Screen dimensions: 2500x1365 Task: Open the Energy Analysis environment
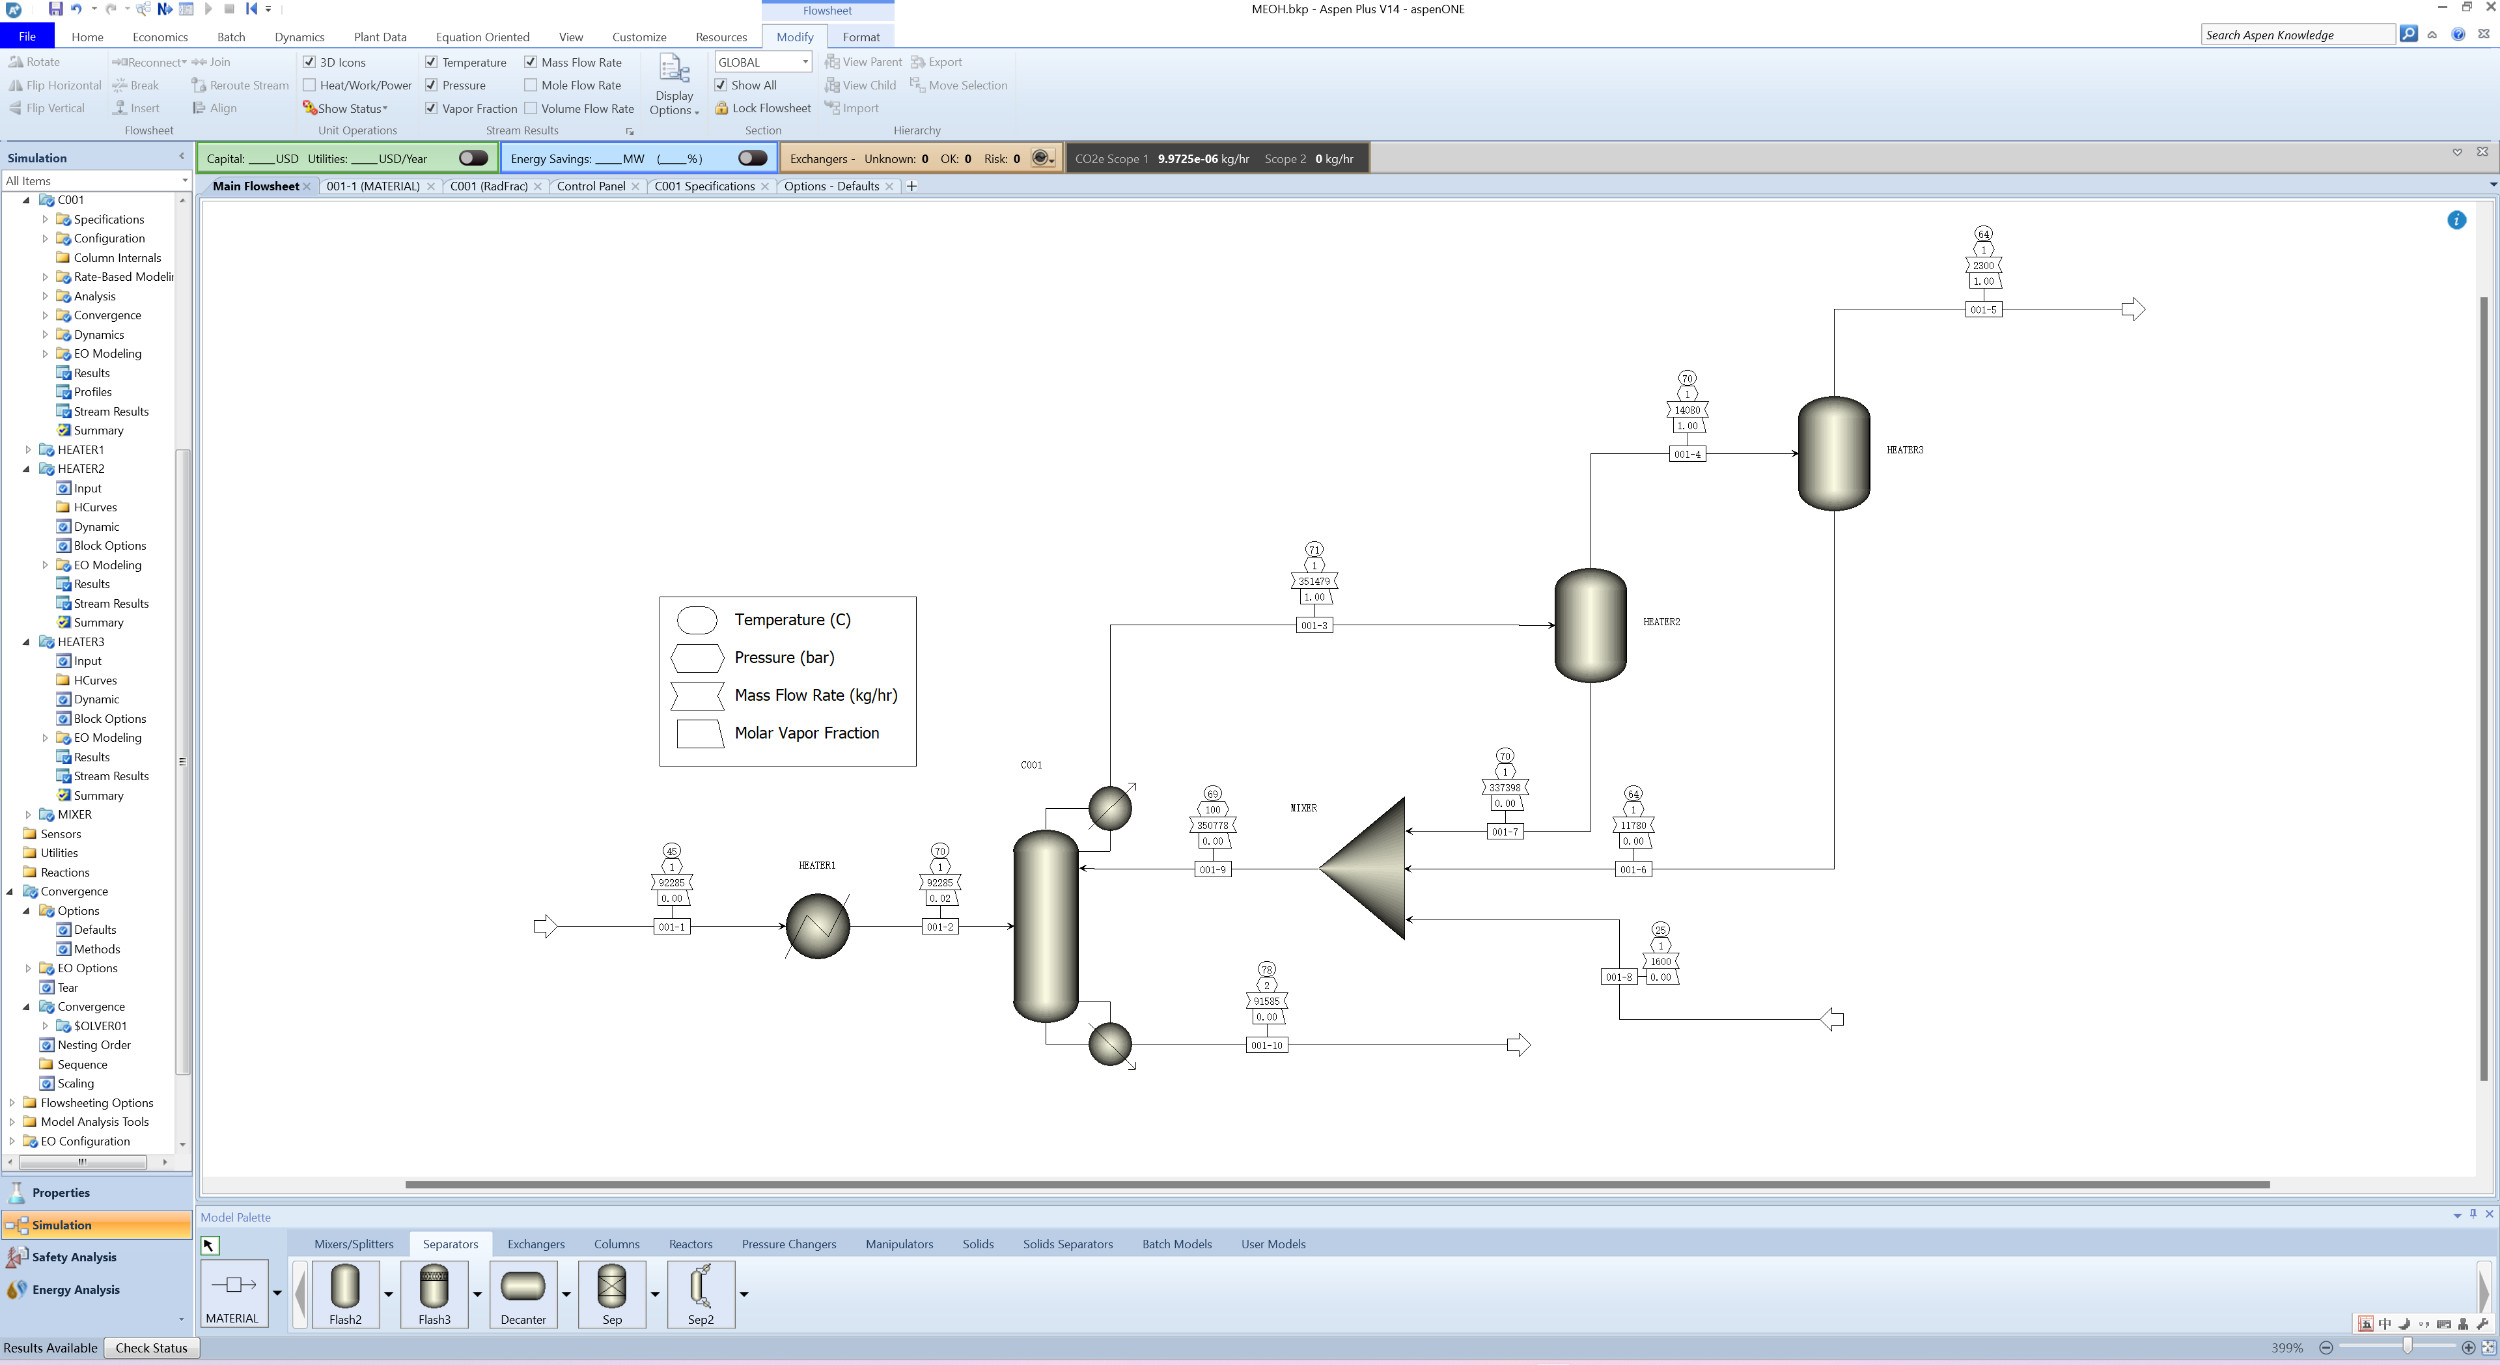pos(96,1290)
